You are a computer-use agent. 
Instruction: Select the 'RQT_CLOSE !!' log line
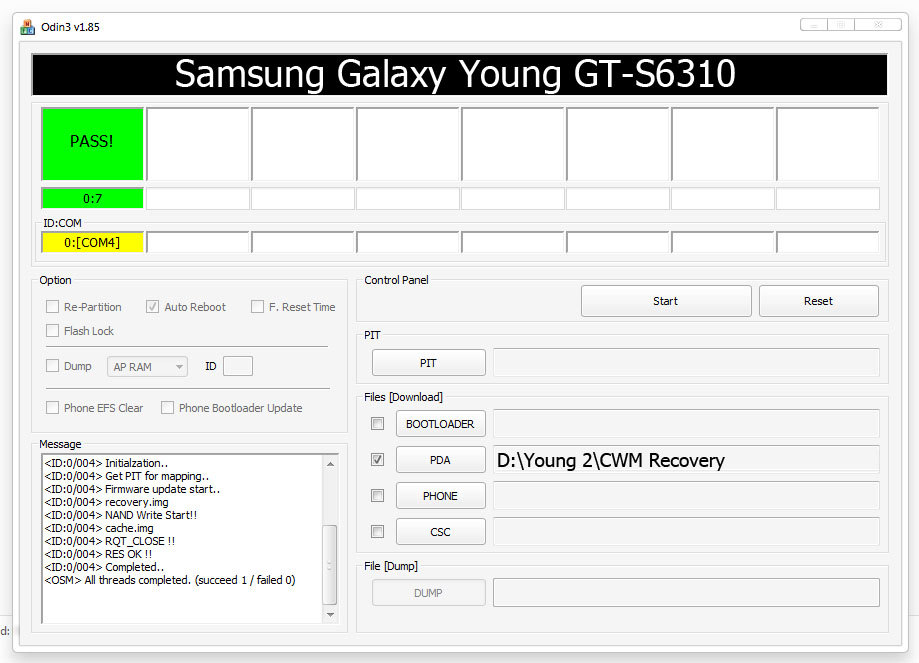(x=110, y=540)
